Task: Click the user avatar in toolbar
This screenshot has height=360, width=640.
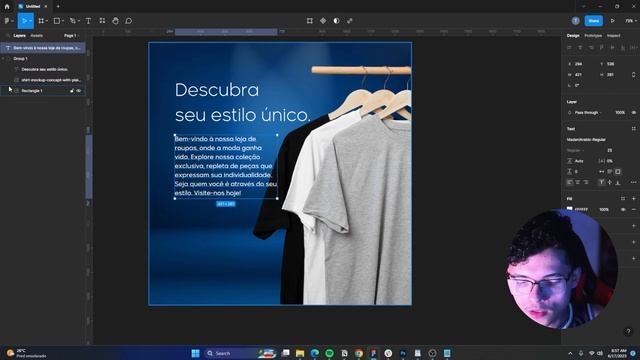Action: click(x=576, y=21)
